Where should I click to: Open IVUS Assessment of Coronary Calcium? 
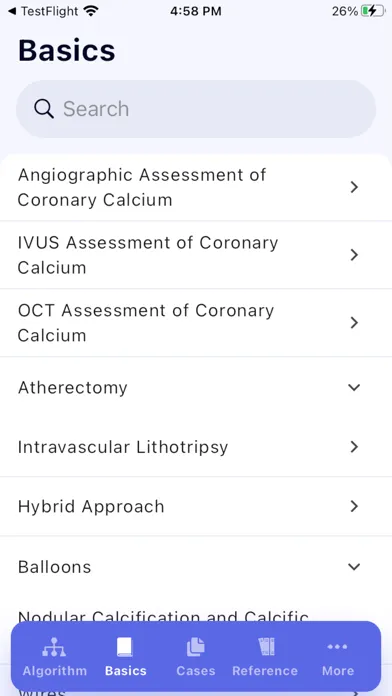point(196,255)
